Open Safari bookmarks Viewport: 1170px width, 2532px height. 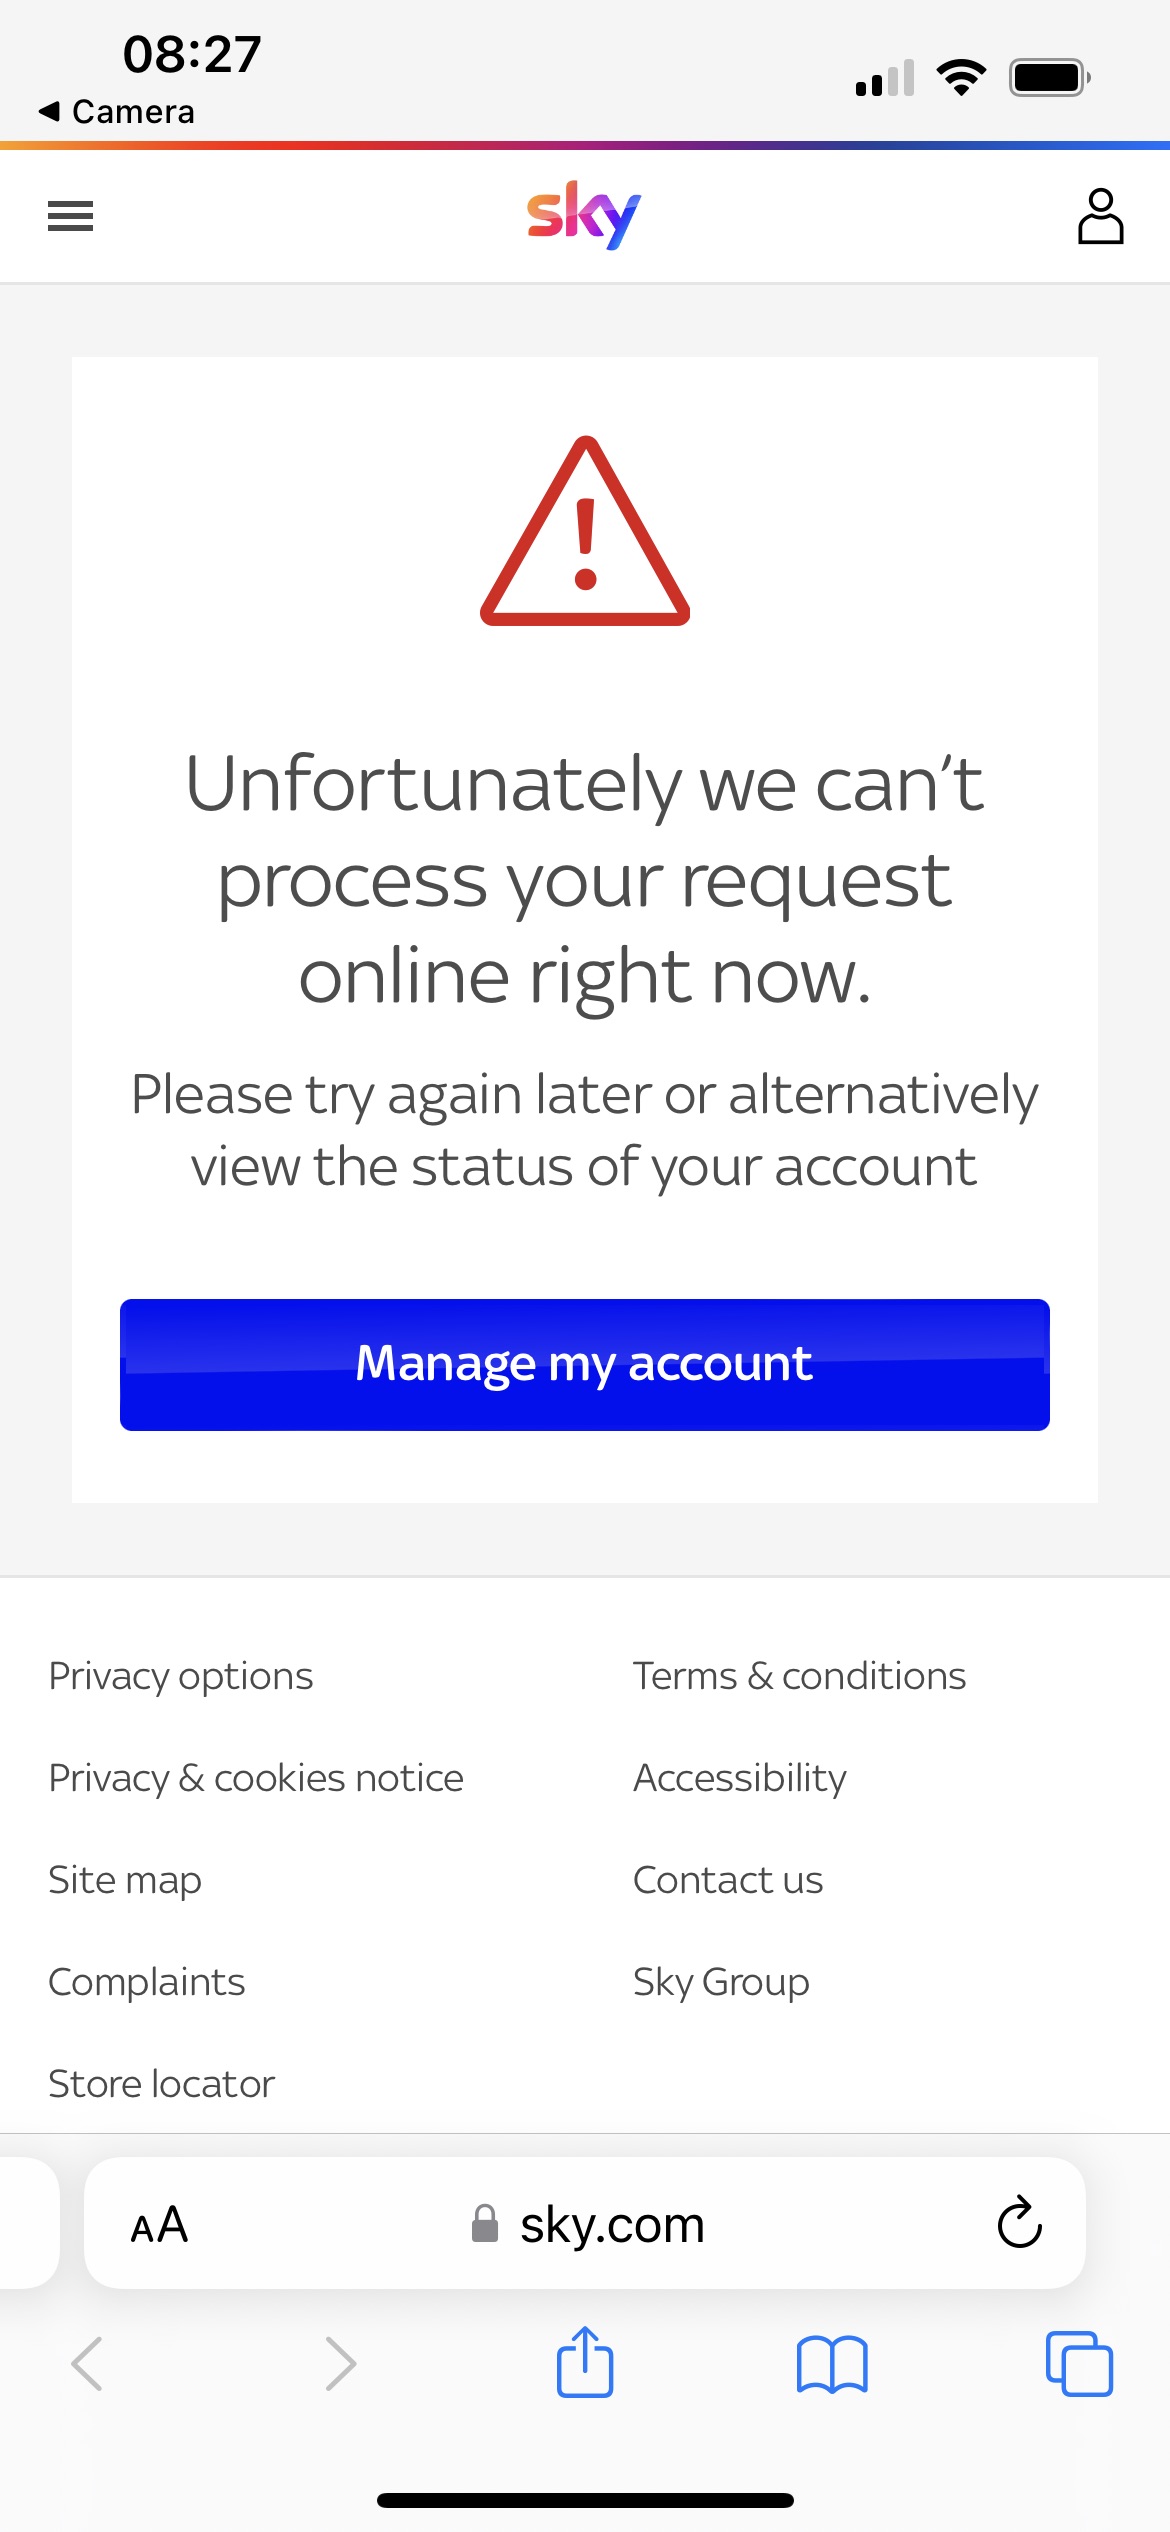coord(832,2364)
